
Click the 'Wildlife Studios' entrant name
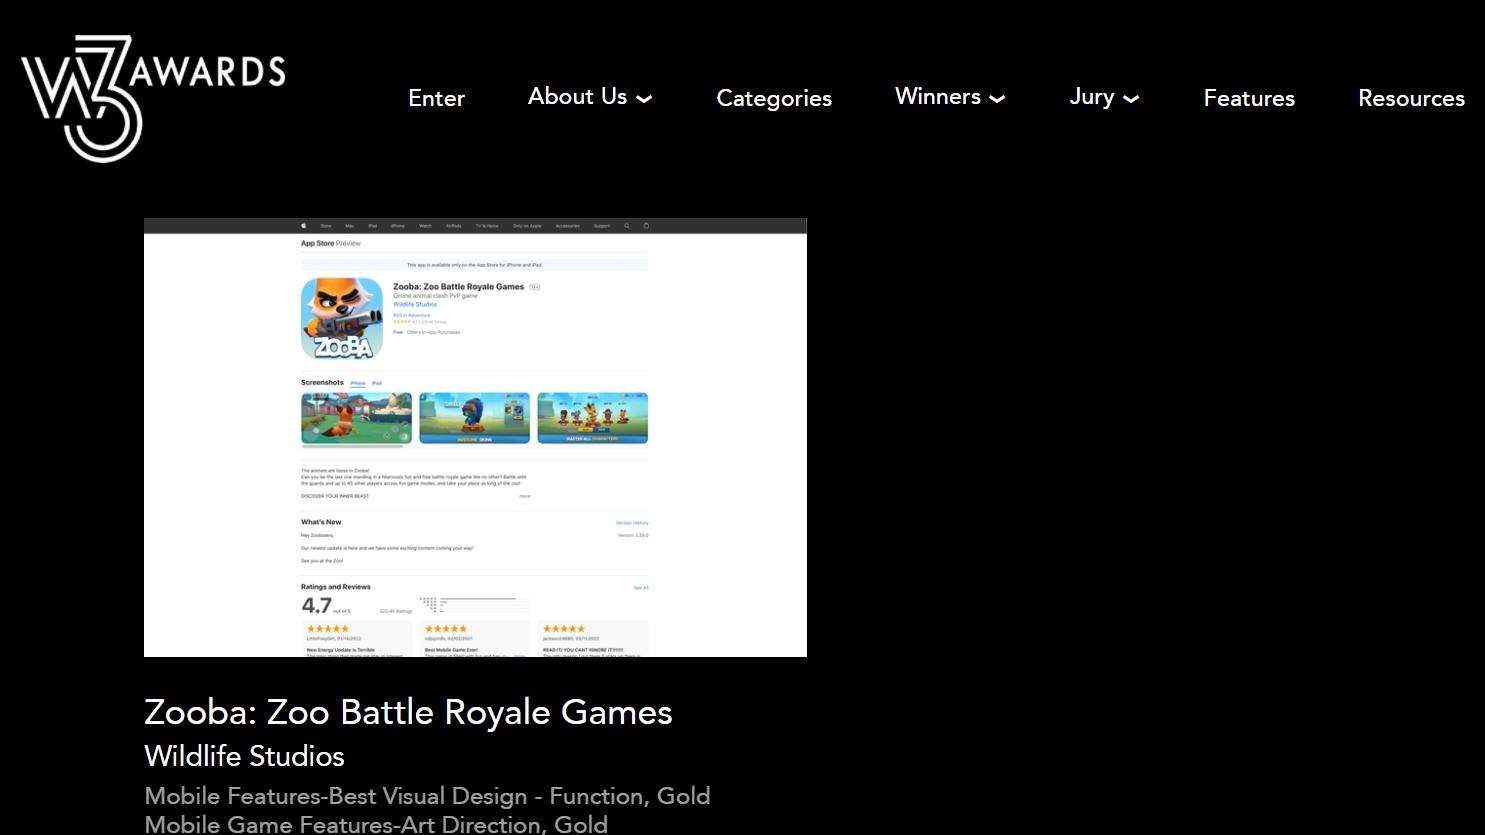pyautogui.click(x=244, y=756)
